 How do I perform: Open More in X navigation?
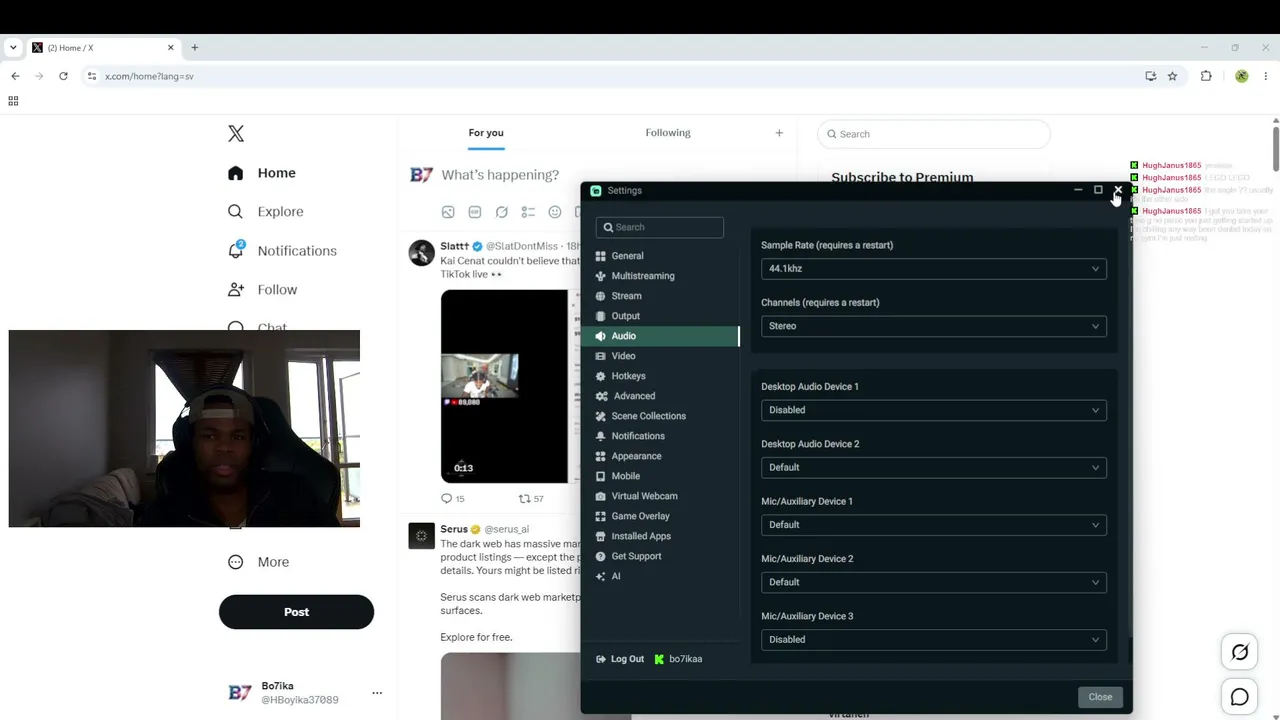coord(259,562)
